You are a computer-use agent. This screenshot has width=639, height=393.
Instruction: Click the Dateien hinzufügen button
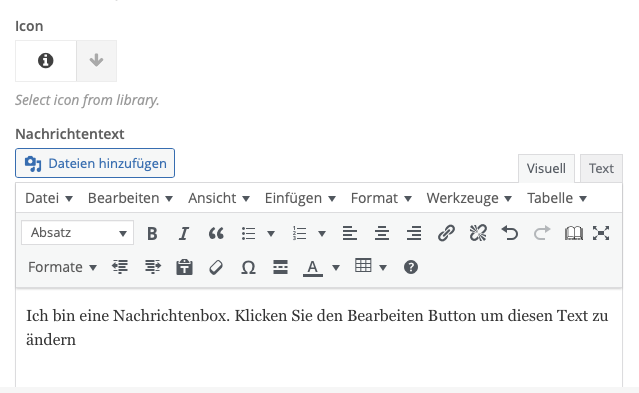[x=95, y=163]
